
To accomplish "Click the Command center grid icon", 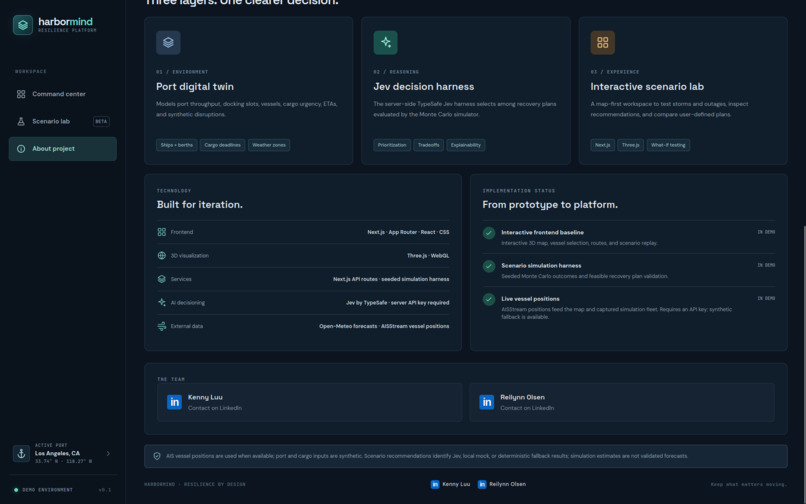I will 21,94.
